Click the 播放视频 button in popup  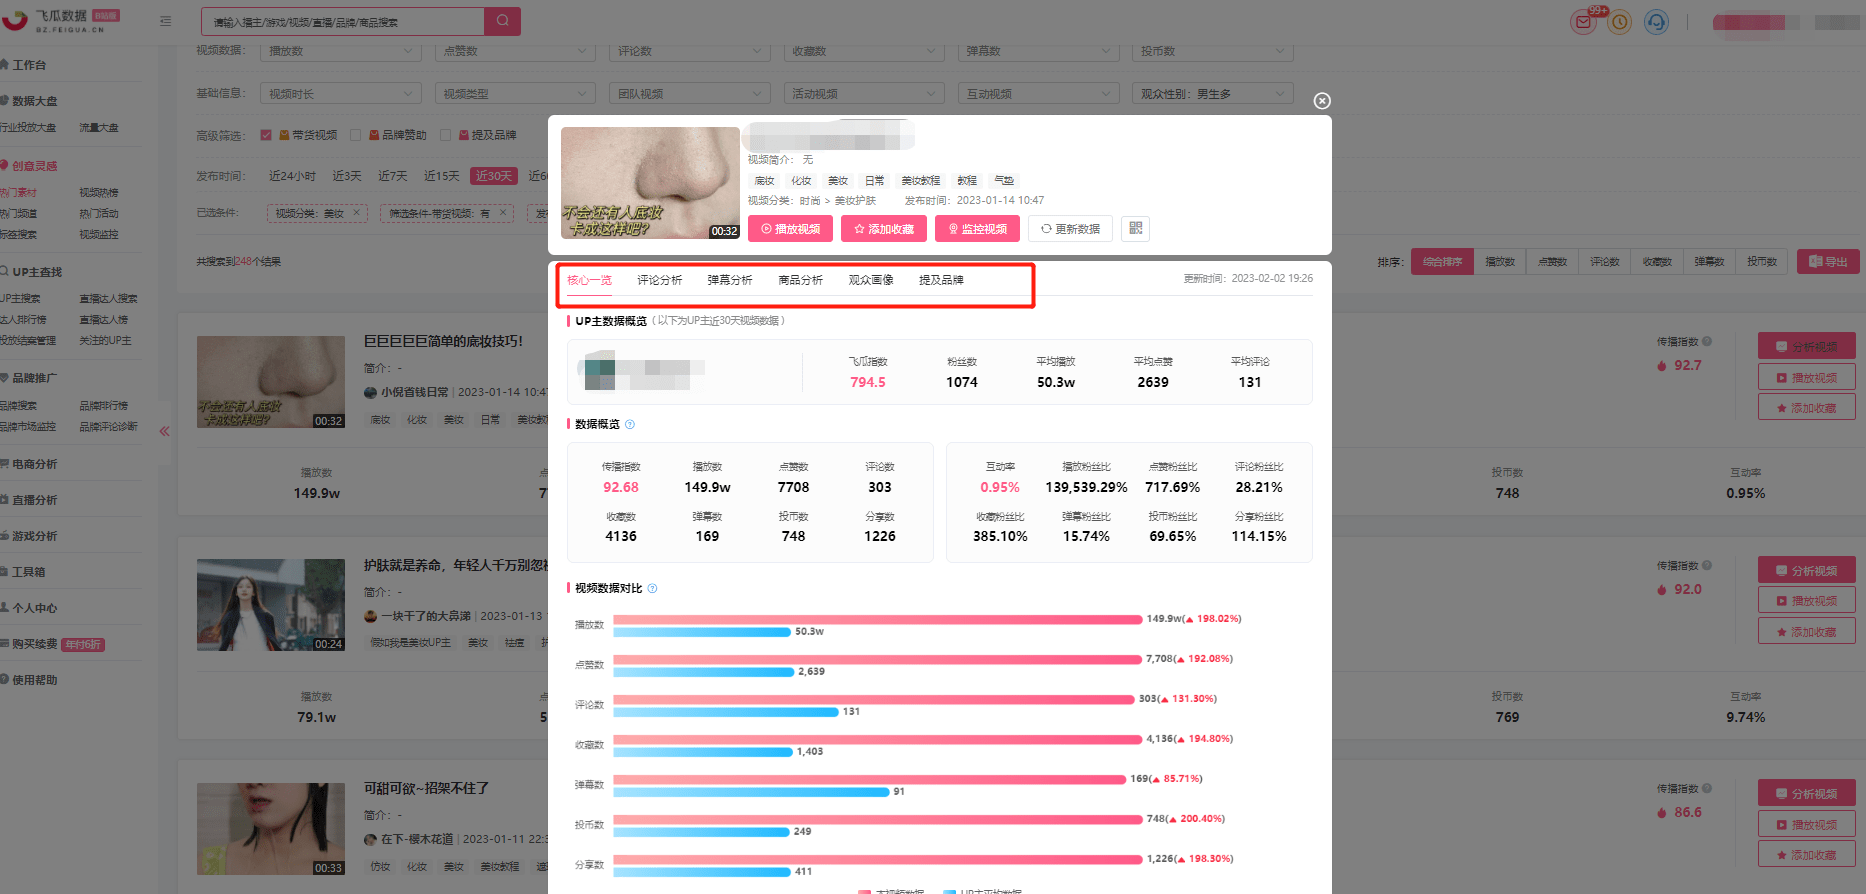(790, 229)
